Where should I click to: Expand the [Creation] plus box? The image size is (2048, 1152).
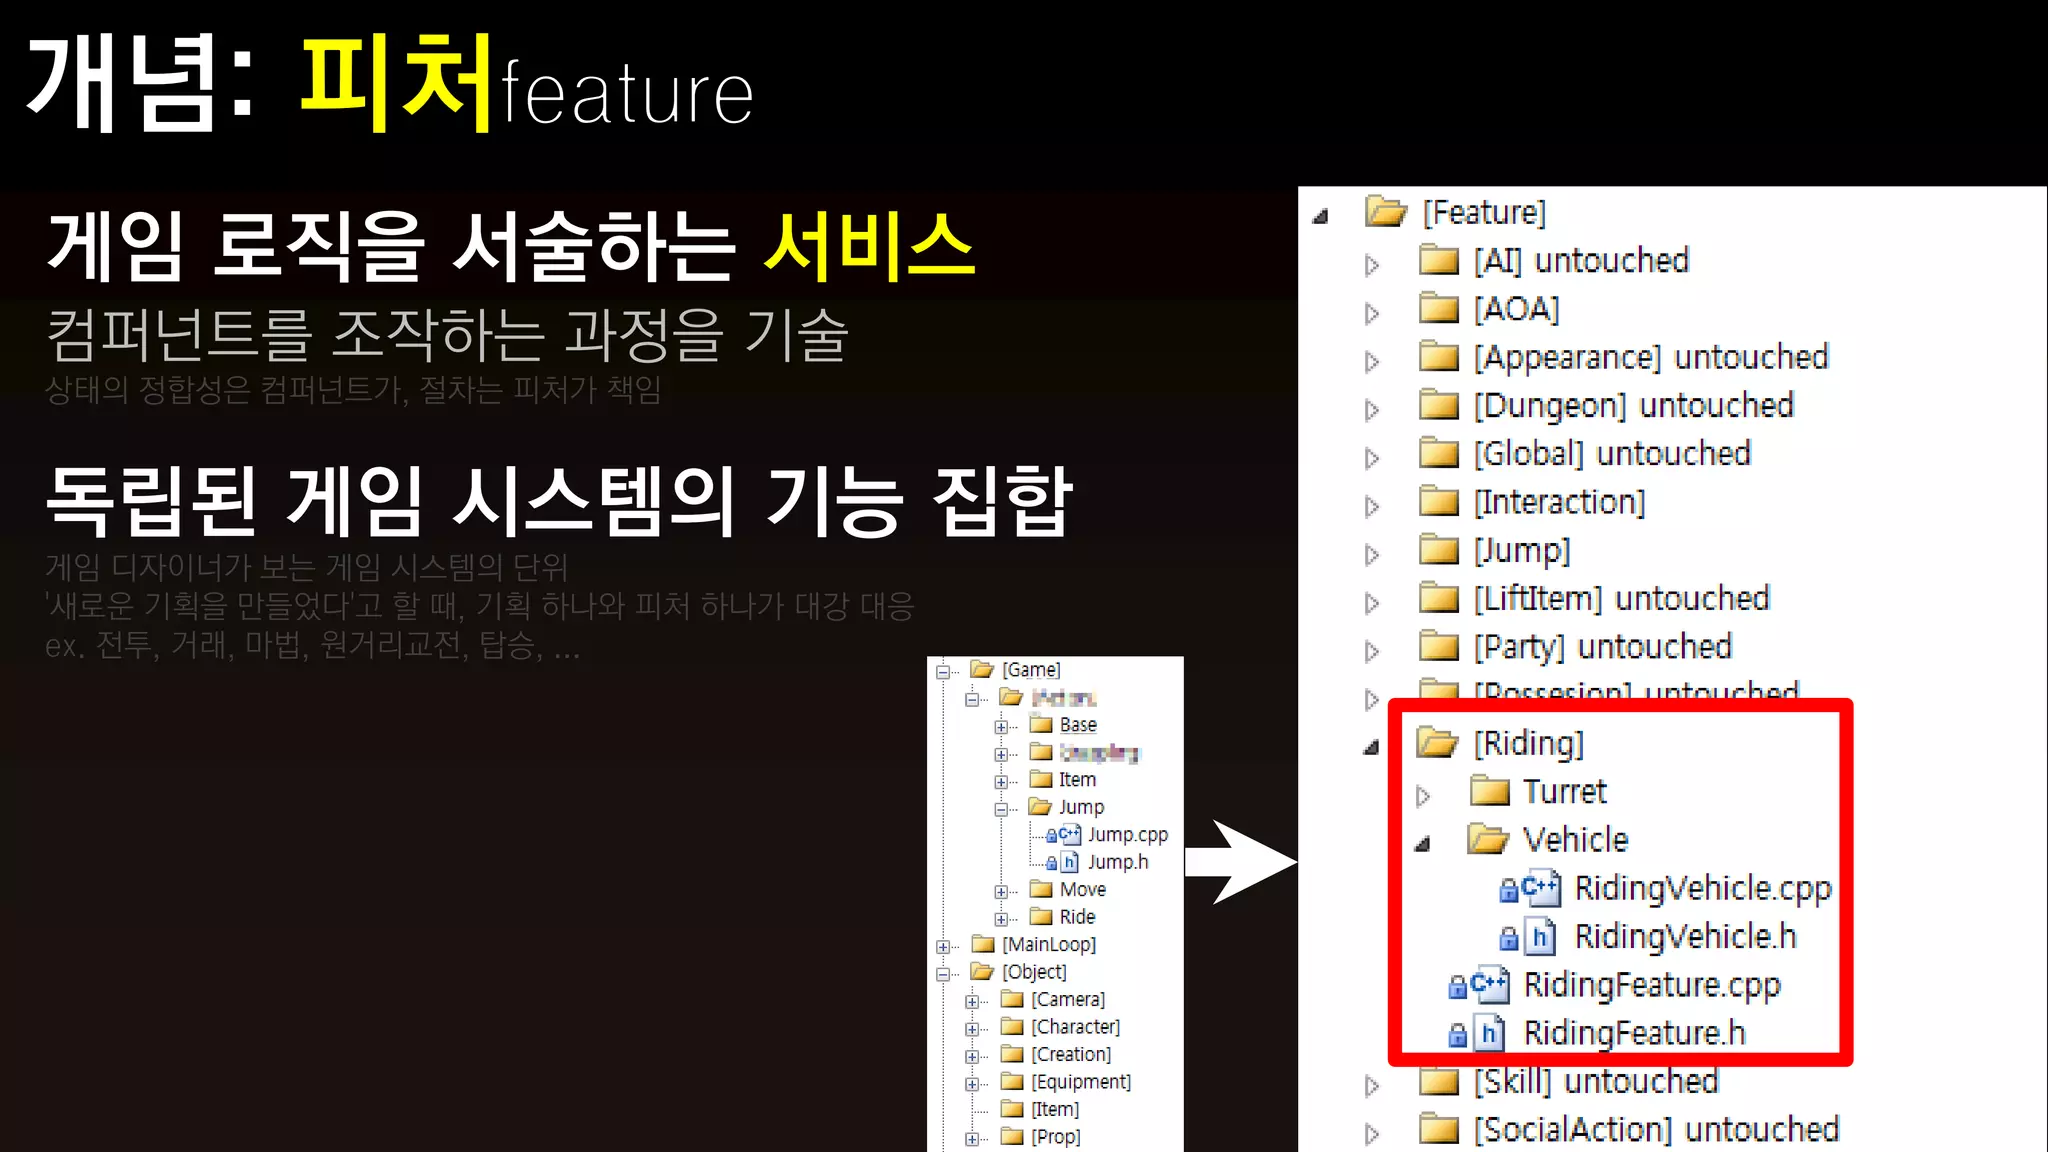pyautogui.click(x=971, y=1056)
